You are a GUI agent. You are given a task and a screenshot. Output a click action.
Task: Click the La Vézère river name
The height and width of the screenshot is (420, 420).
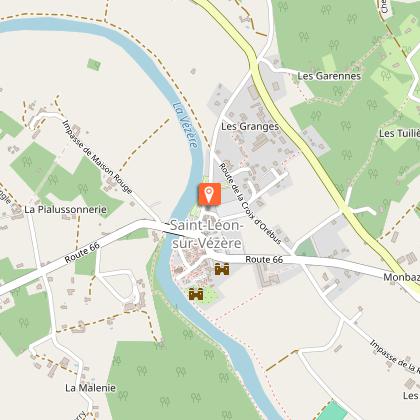186,125
